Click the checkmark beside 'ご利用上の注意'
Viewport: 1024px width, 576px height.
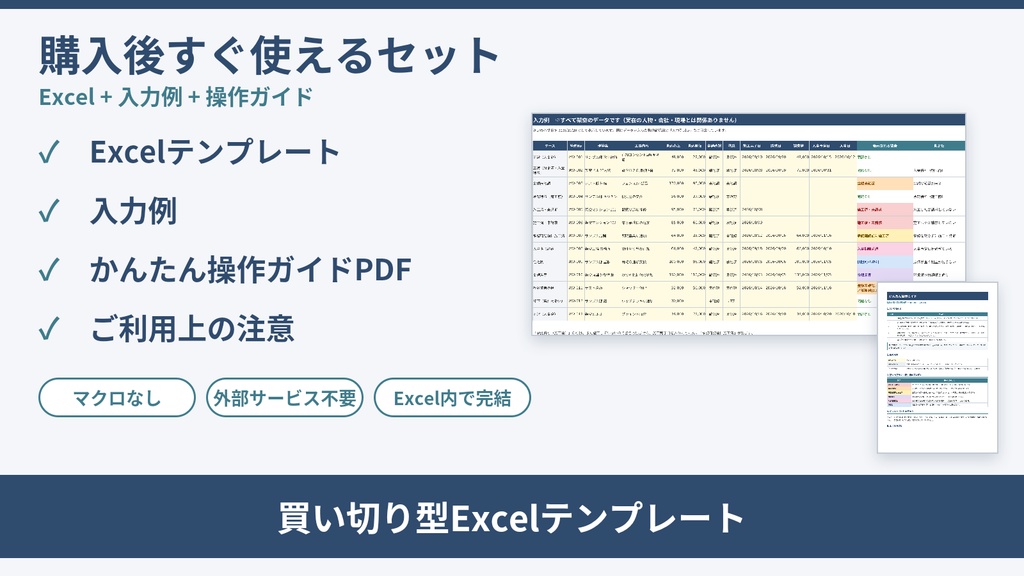50,328
